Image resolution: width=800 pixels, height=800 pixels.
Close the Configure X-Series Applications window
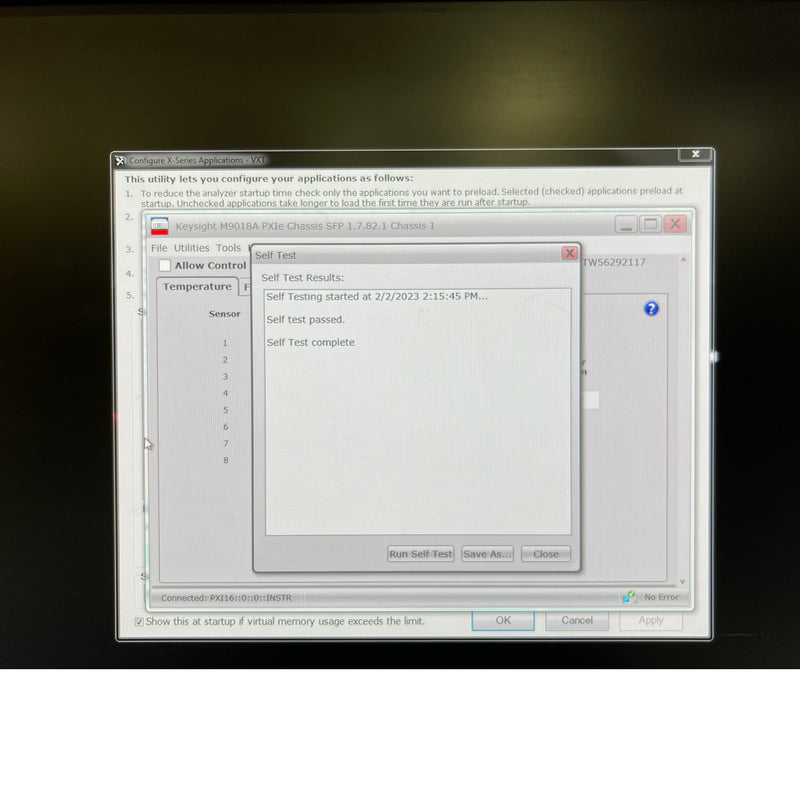(694, 155)
